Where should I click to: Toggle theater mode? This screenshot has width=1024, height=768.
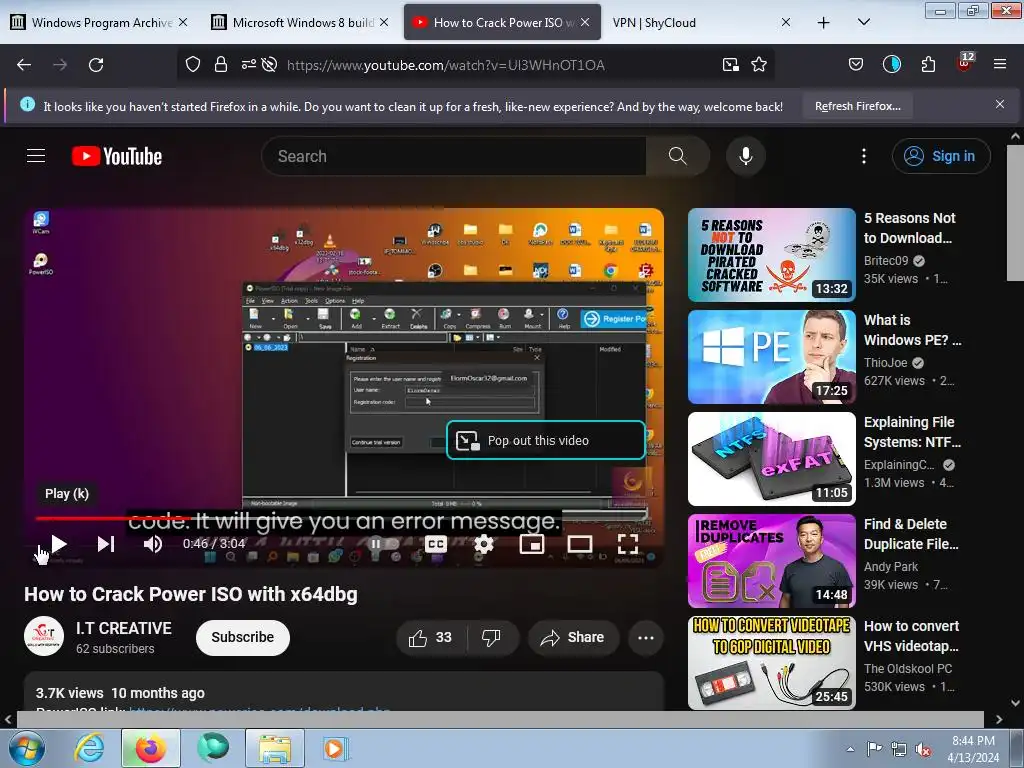click(579, 544)
